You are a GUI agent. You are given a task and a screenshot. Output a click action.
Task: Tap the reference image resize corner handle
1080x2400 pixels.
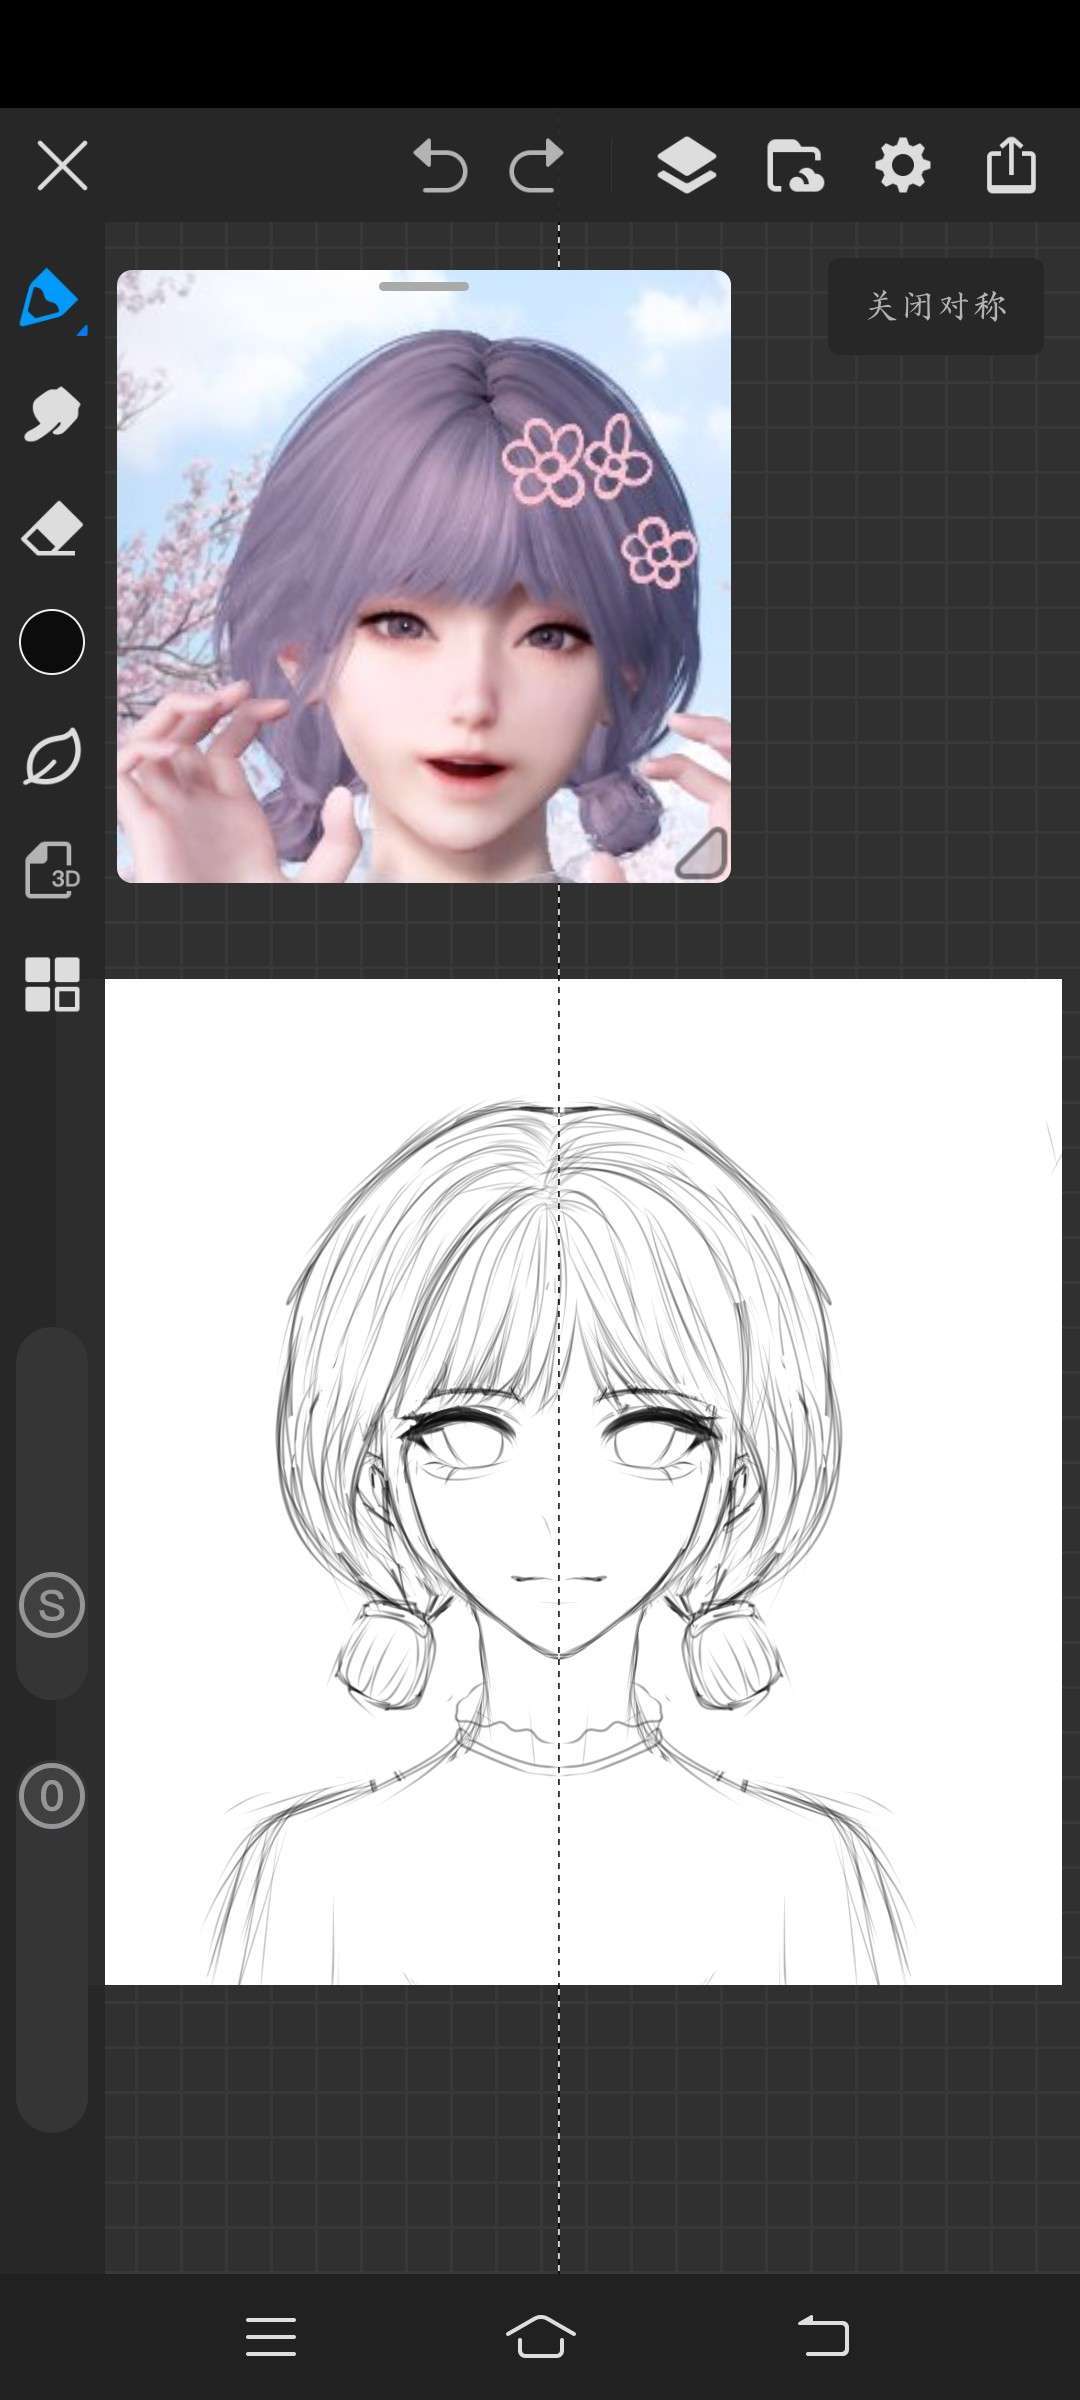(x=702, y=854)
